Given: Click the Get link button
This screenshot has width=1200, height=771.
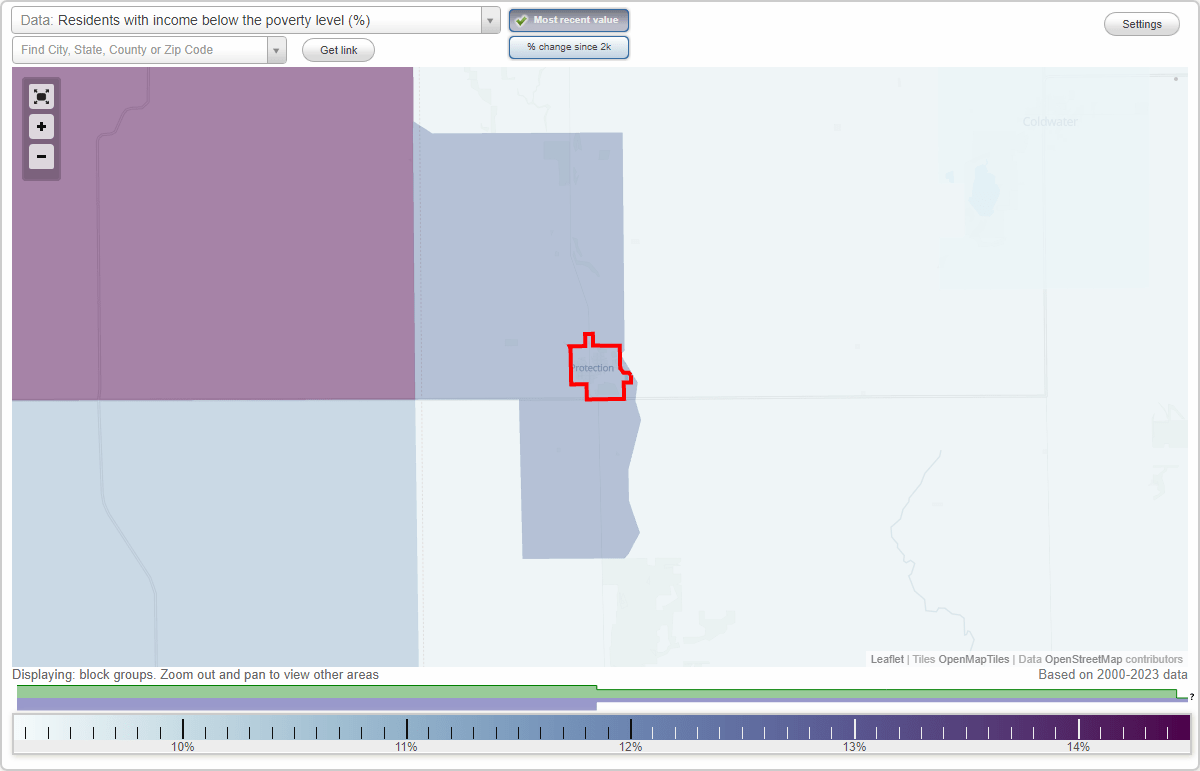Looking at the screenshot, I should pos(338,49).
